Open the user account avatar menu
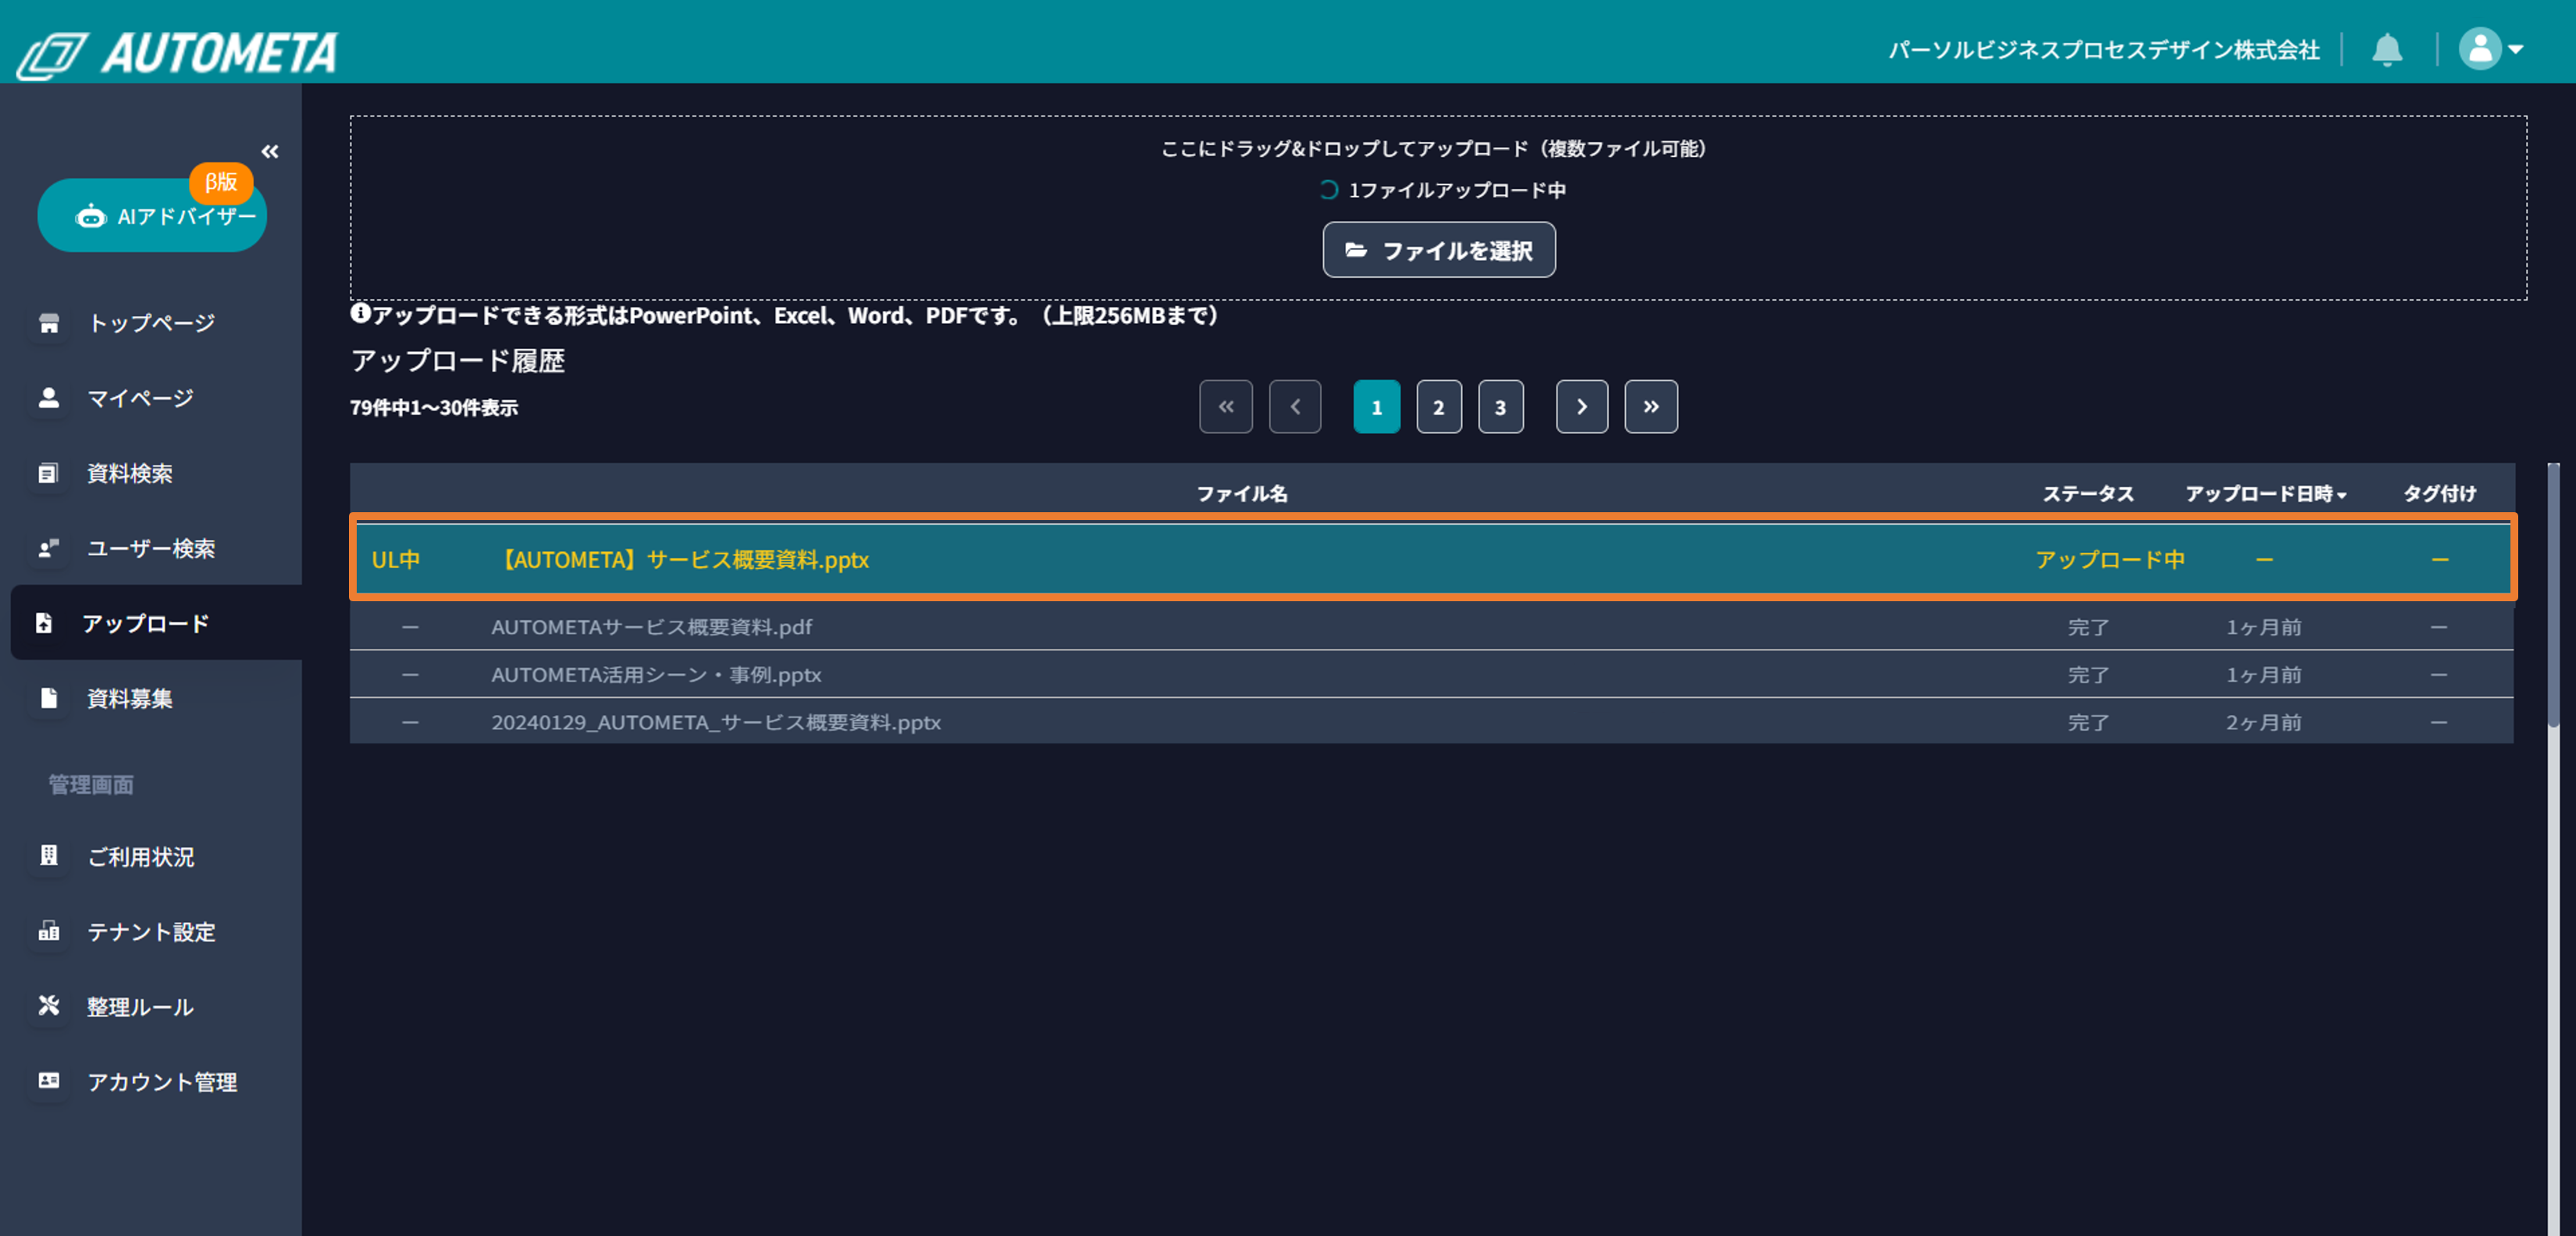This screenshot has width=2576, height=1236. (2491, 49)
